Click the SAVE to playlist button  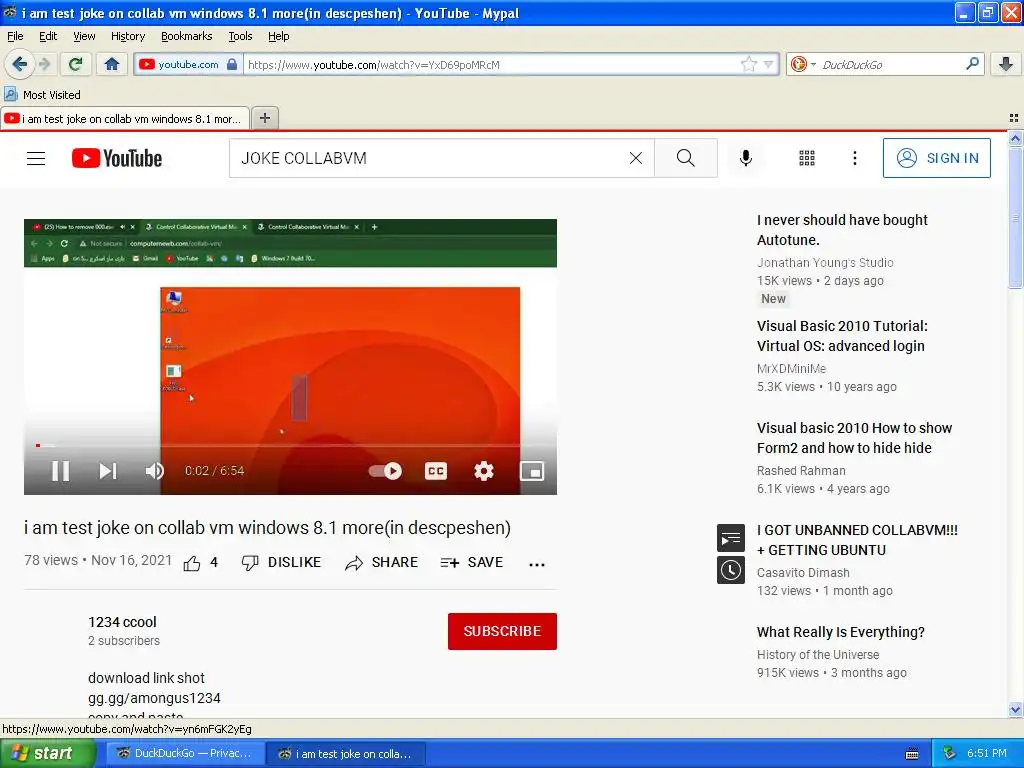click(472, 562)
